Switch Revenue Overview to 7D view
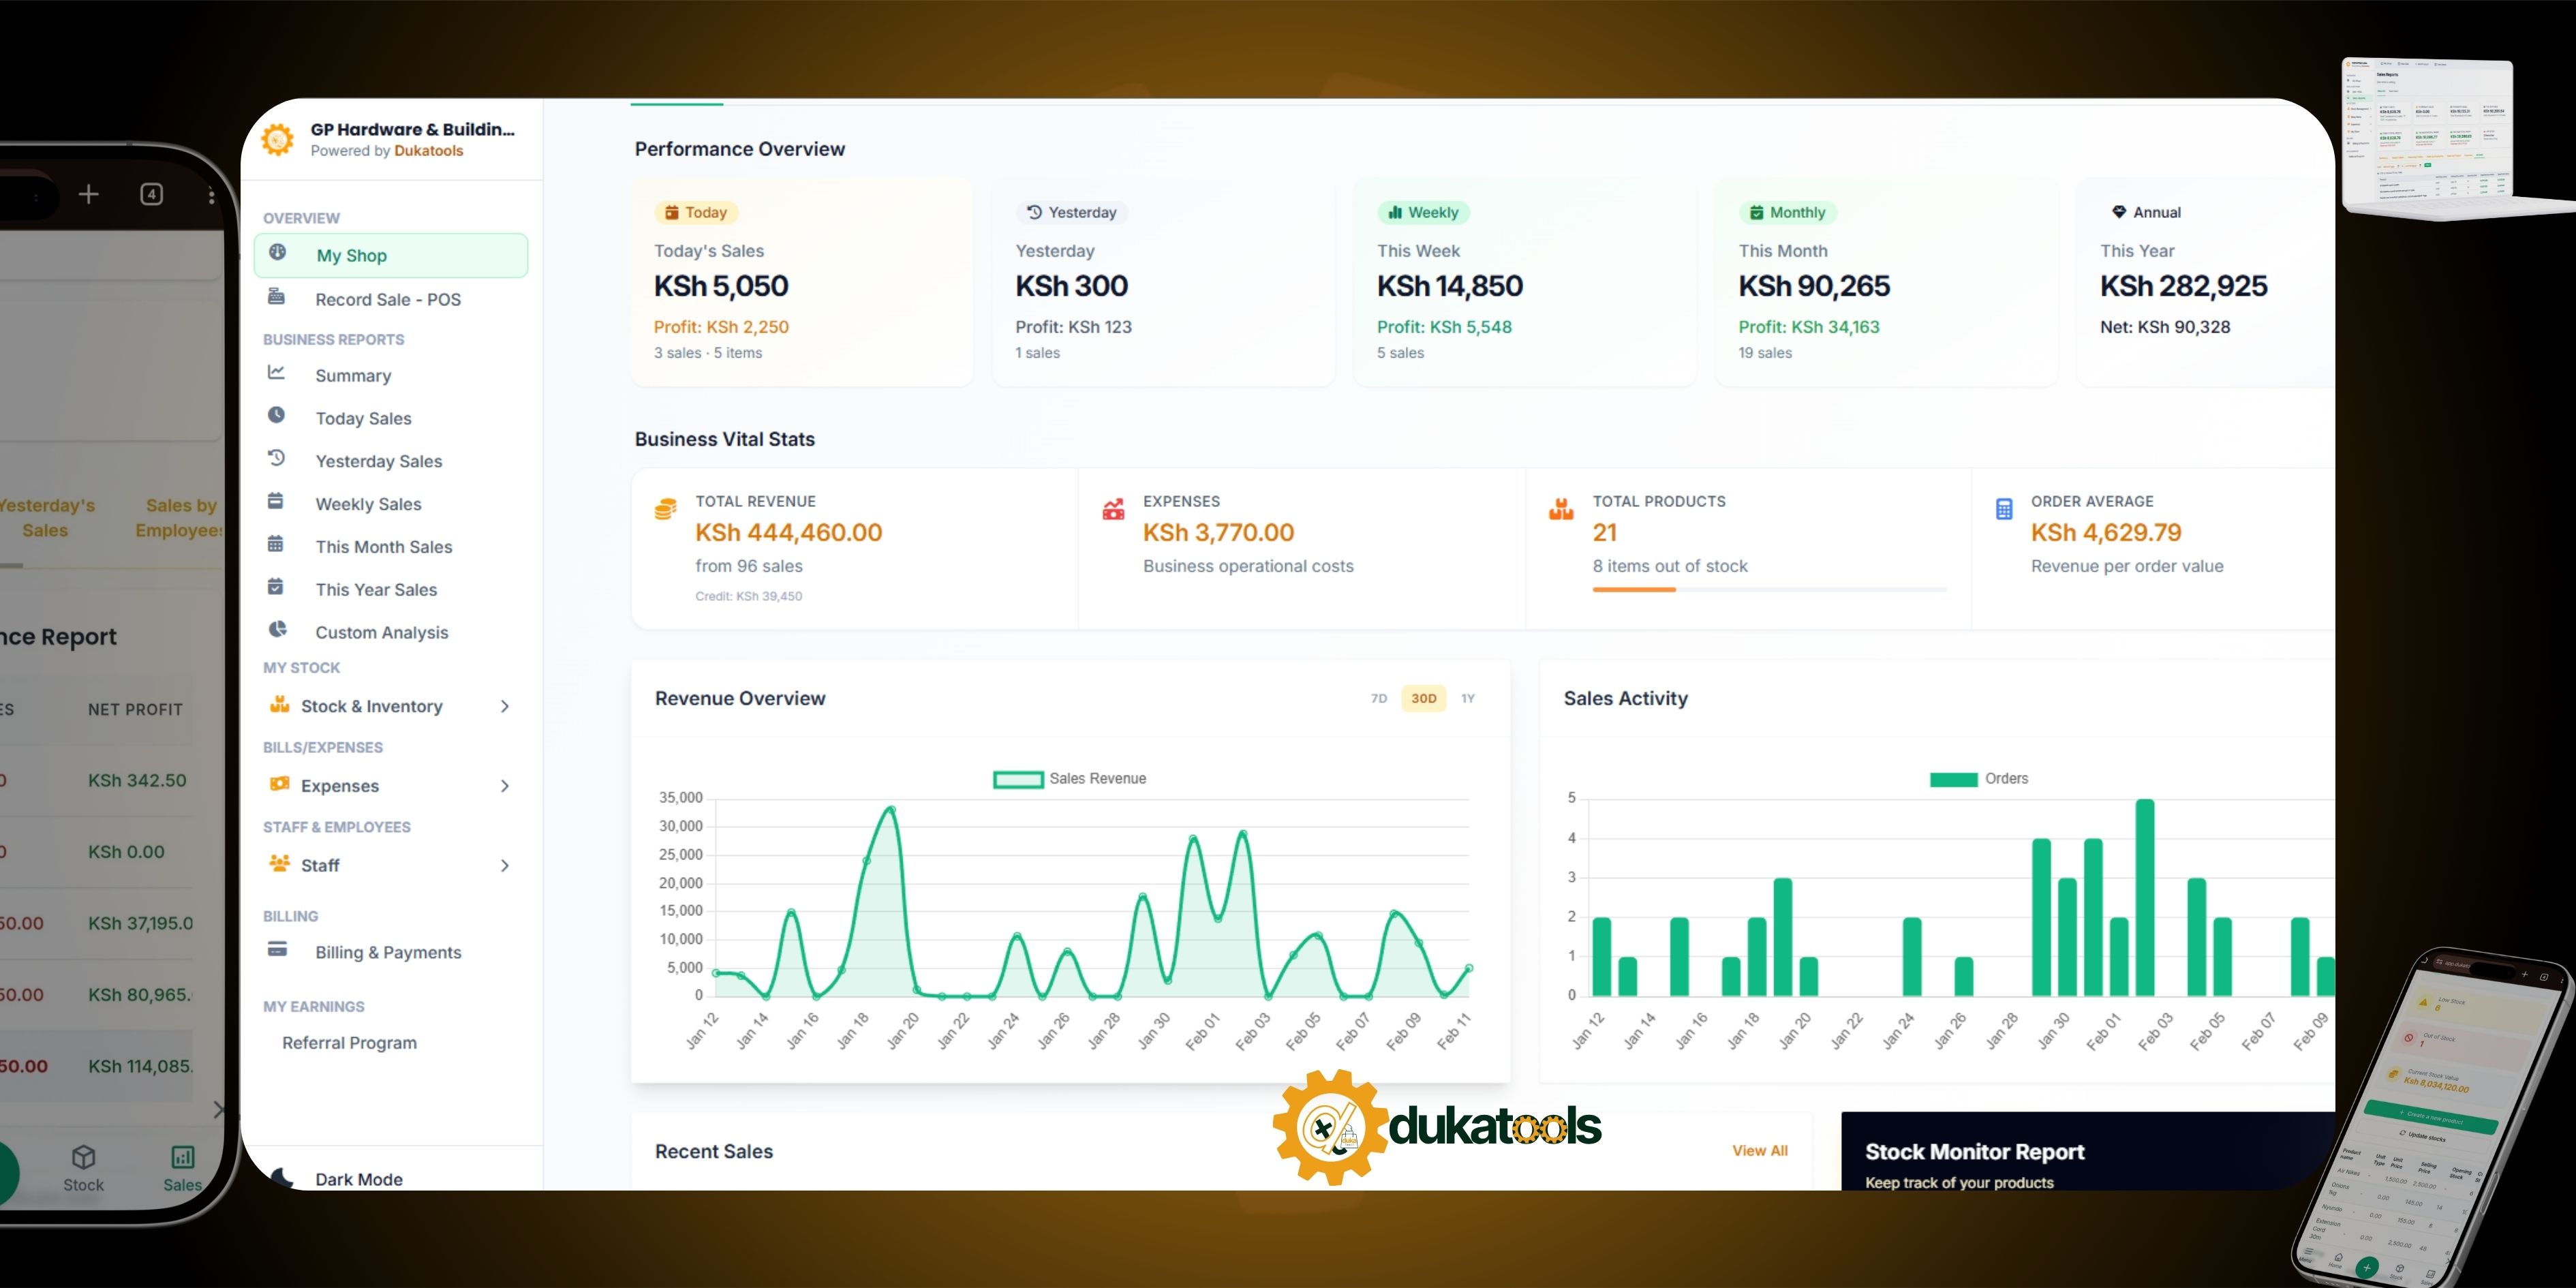Image resolution: width=2576 pixels, height=1288 pixels. pyautogui.click(x=1379, y=698)
